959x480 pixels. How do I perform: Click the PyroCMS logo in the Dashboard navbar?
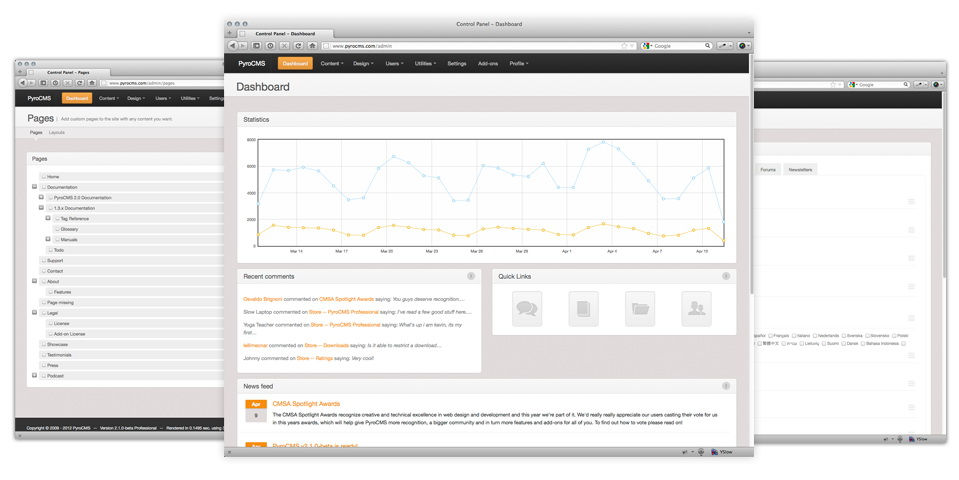(x=252, y=64)
